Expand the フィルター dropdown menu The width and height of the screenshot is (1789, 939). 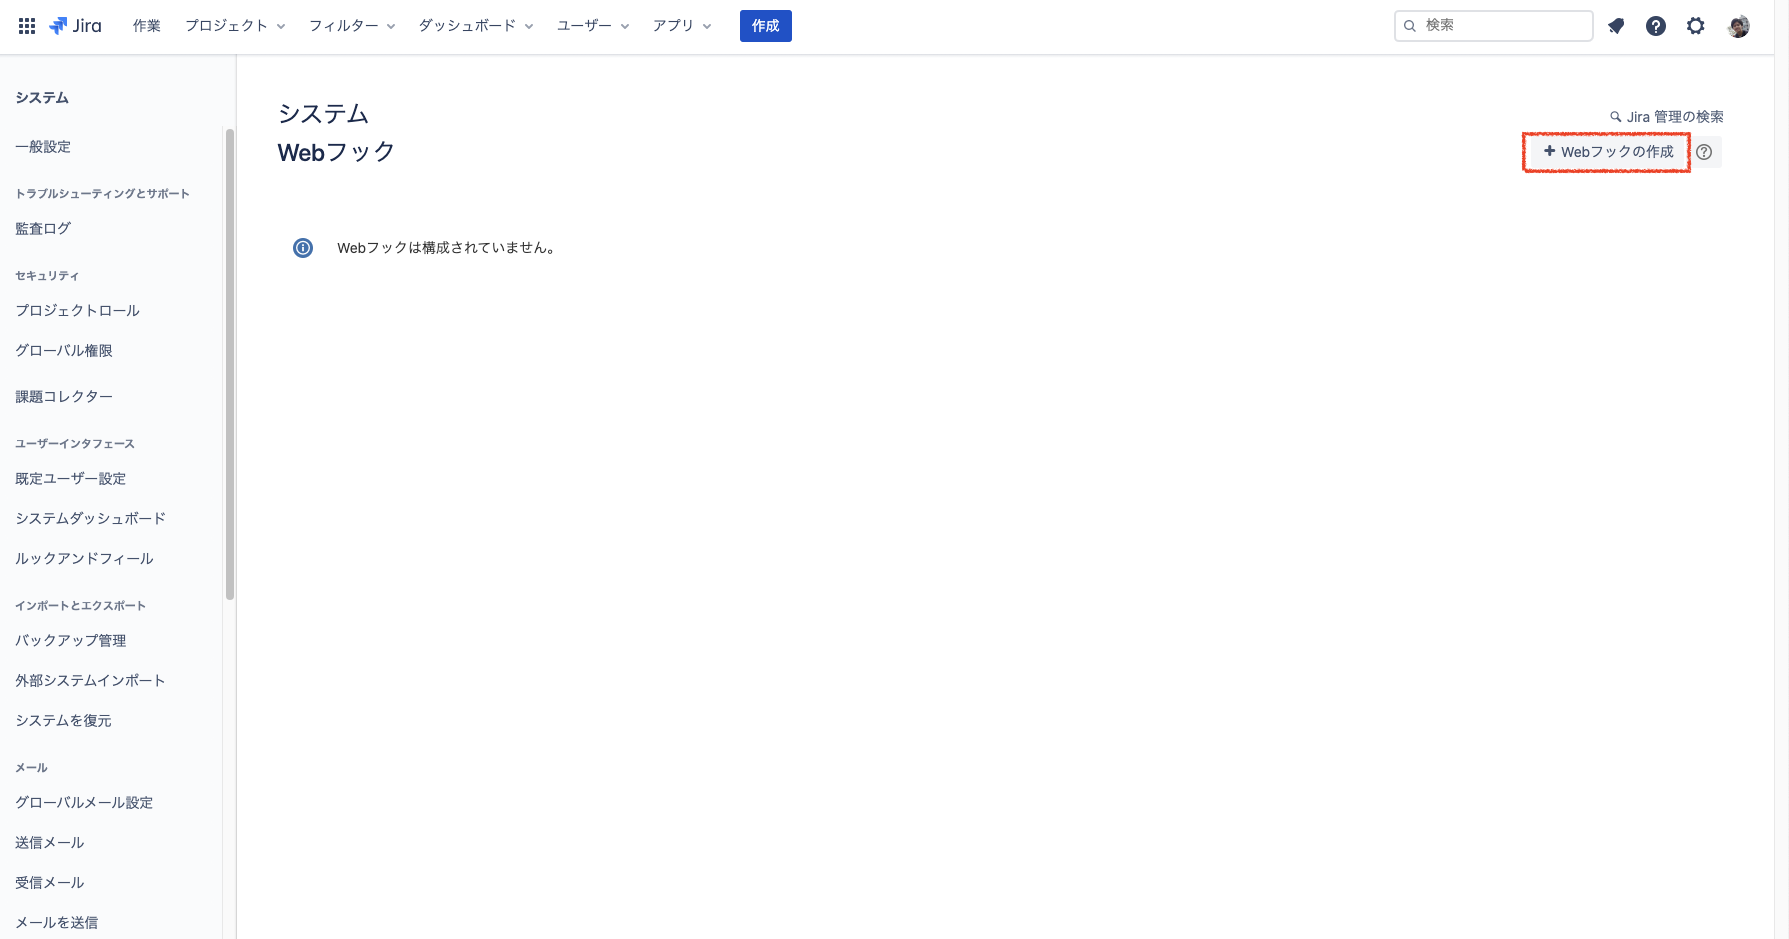point(352,26)
